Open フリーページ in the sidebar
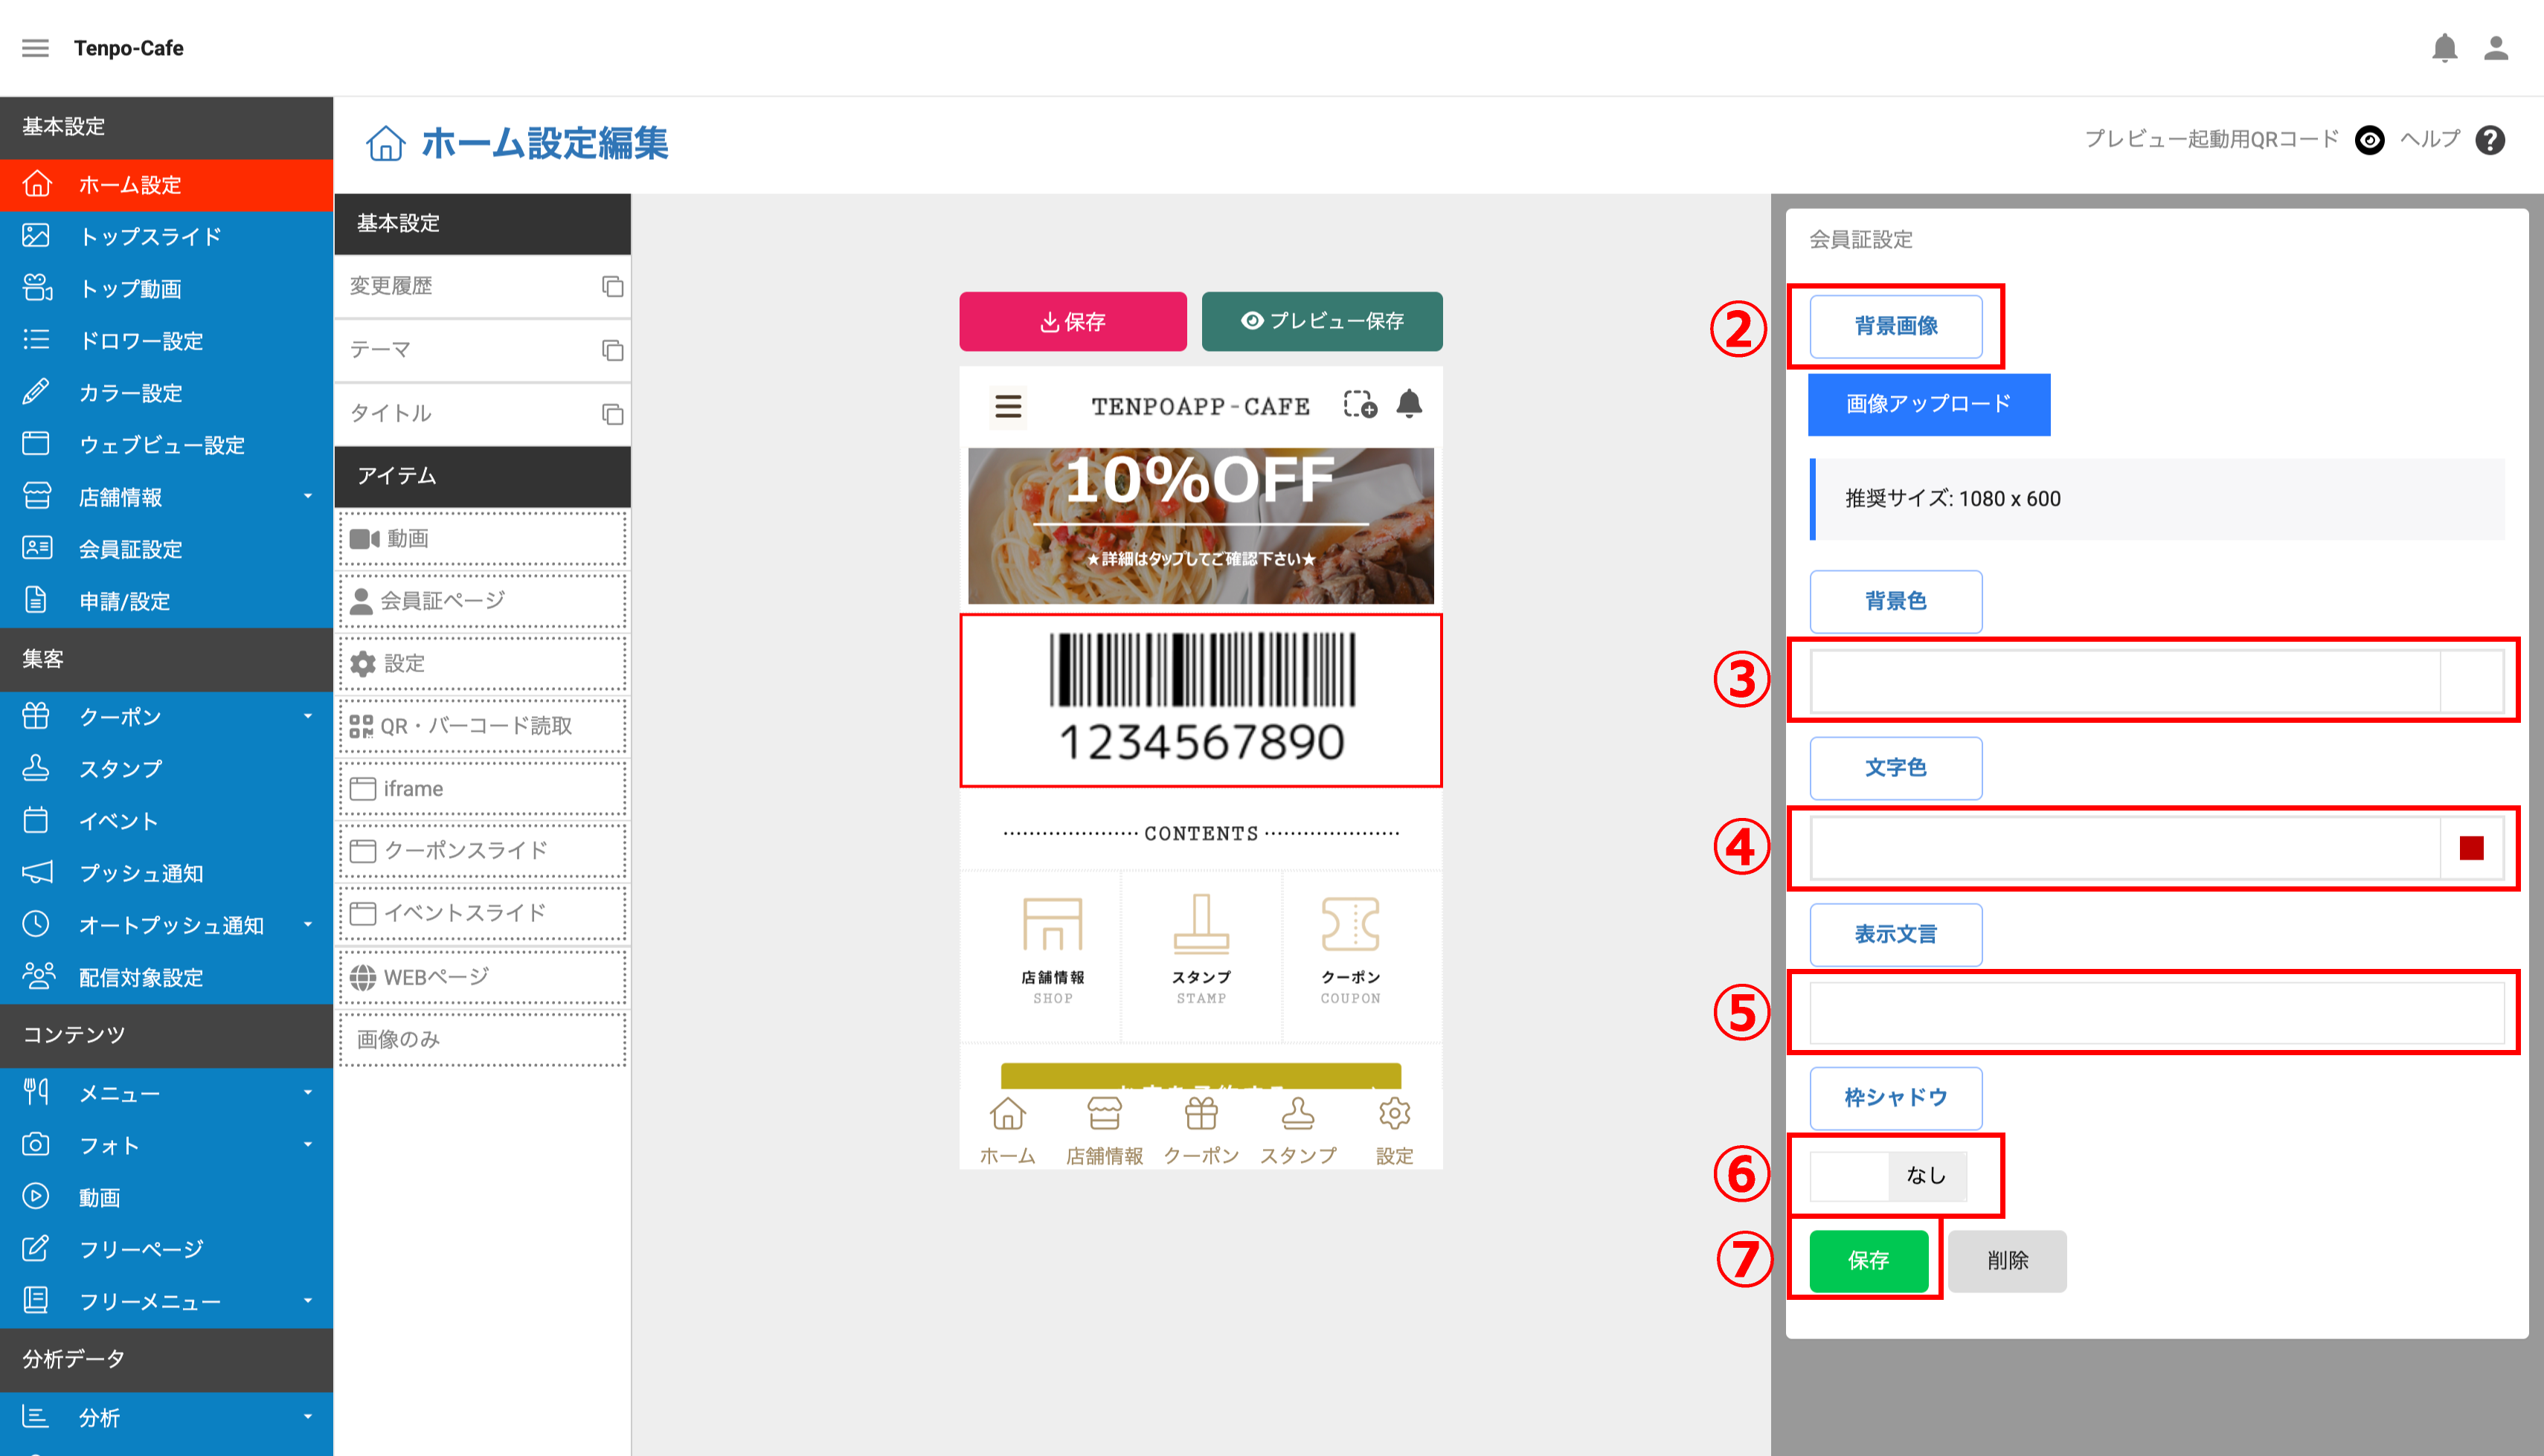 tap(166, 1249)
